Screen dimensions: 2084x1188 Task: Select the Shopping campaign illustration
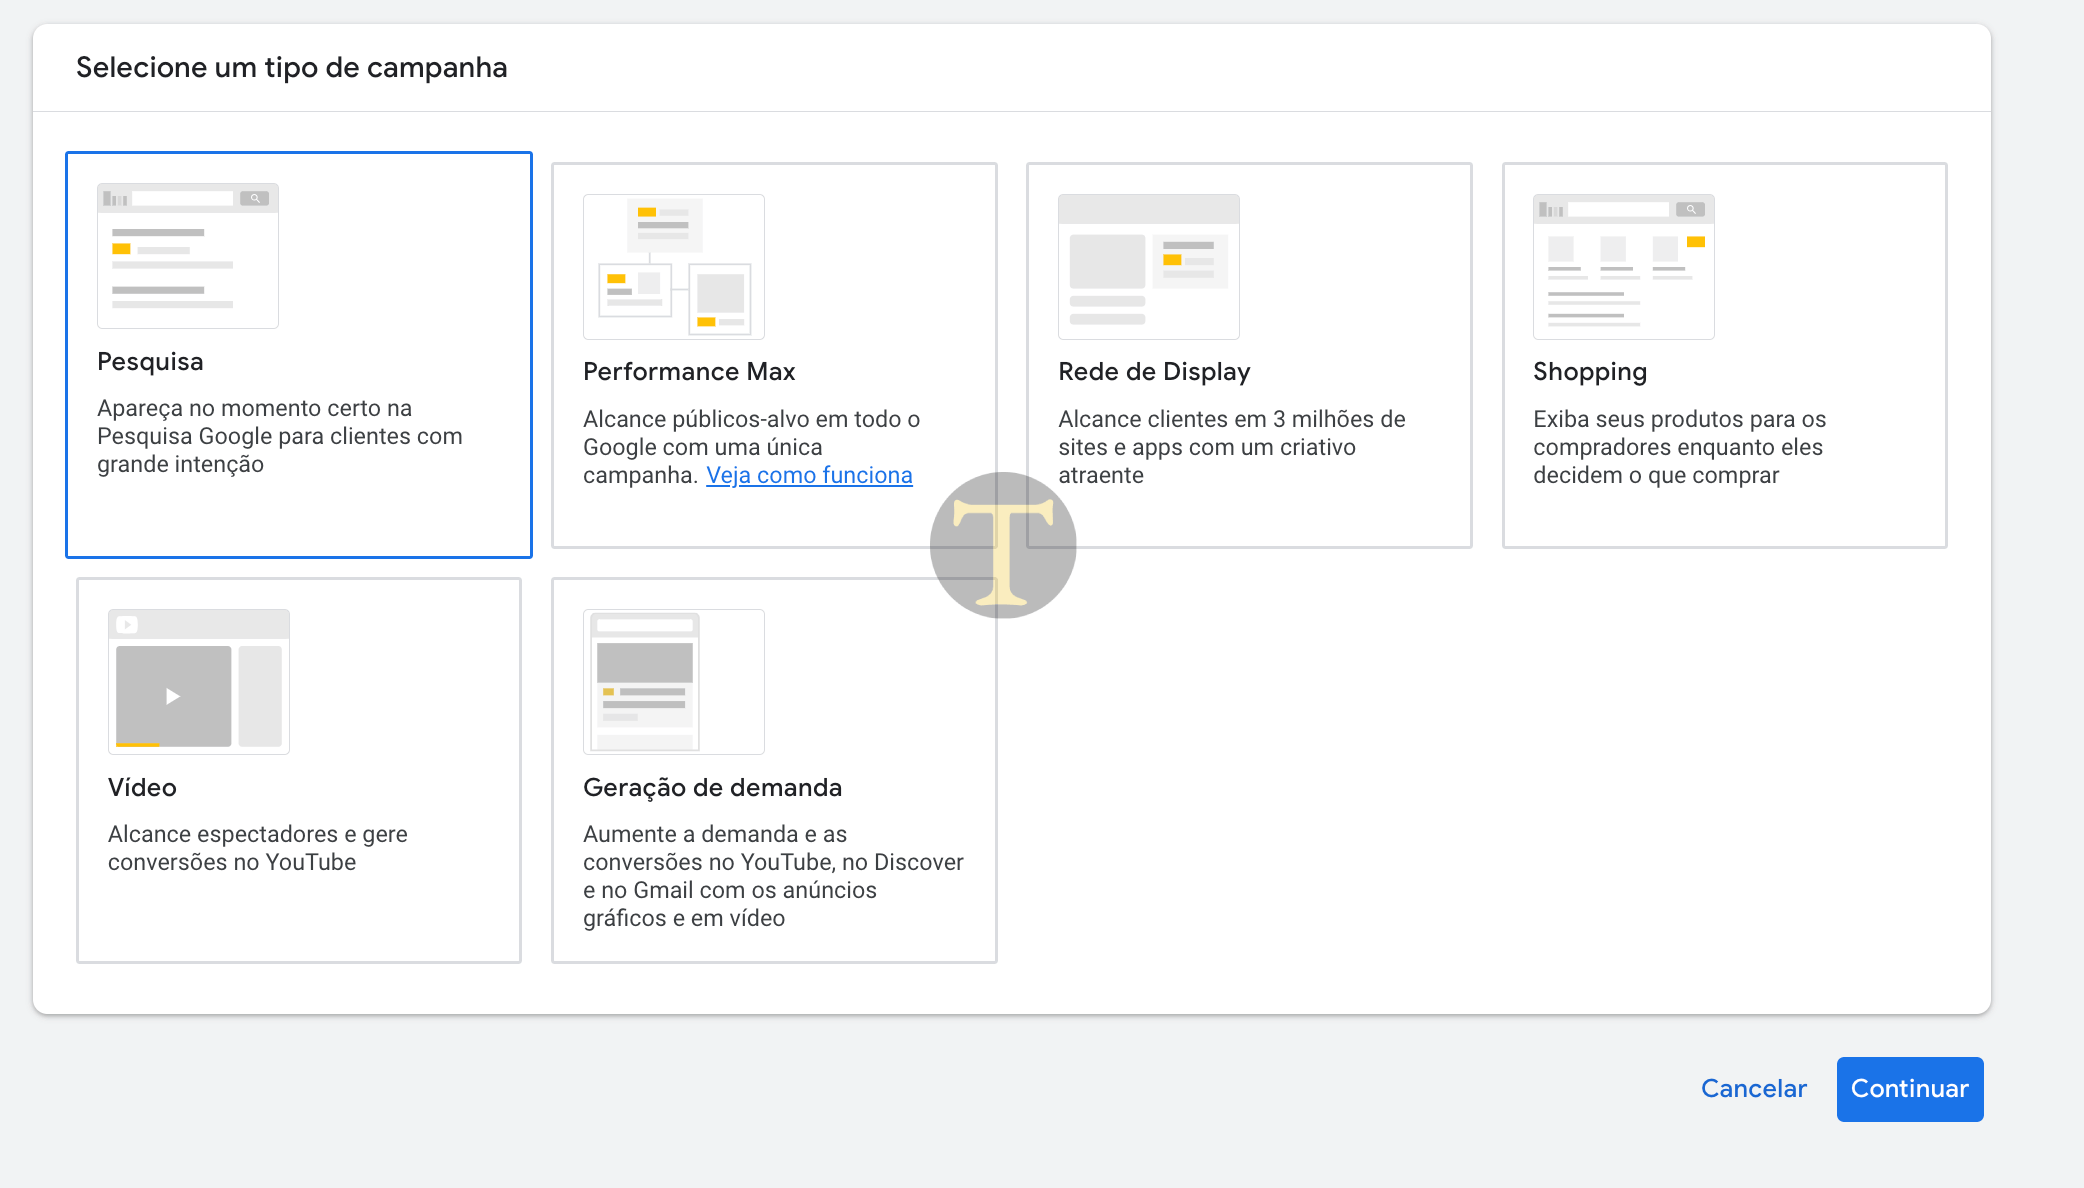(x=1624, y=267)
